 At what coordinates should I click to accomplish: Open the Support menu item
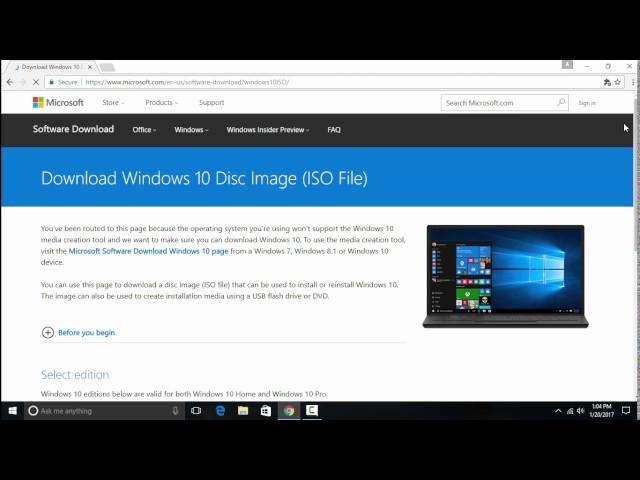[x=211, y=102]
